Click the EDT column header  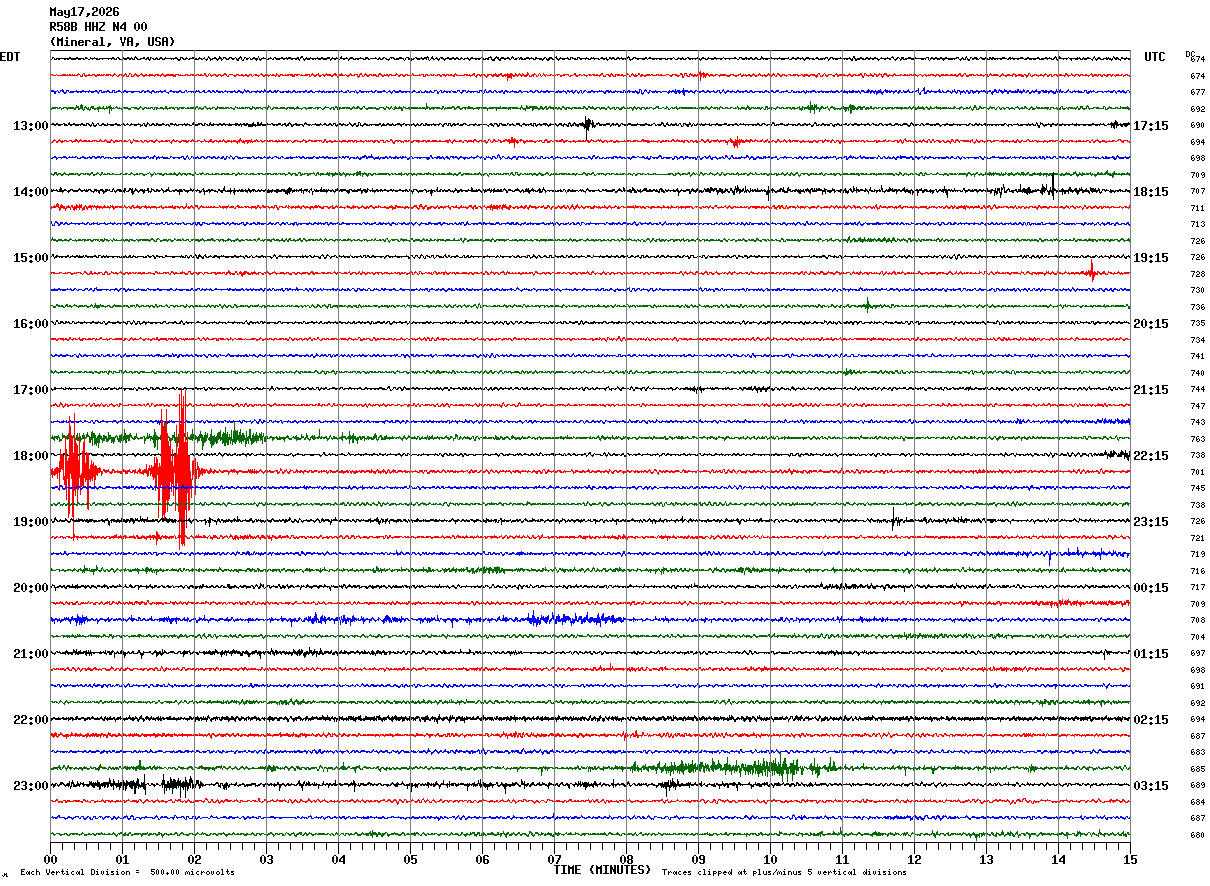coord(10,57)
